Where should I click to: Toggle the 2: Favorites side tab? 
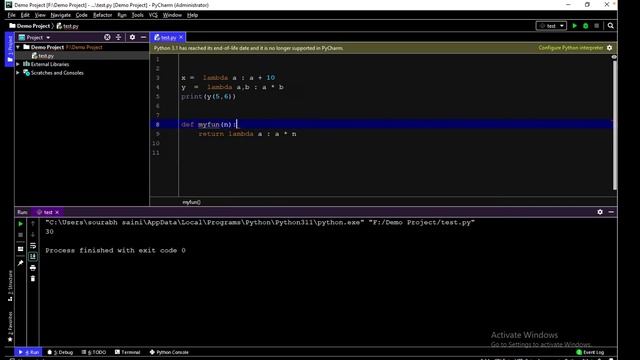[x=10, y=327]
